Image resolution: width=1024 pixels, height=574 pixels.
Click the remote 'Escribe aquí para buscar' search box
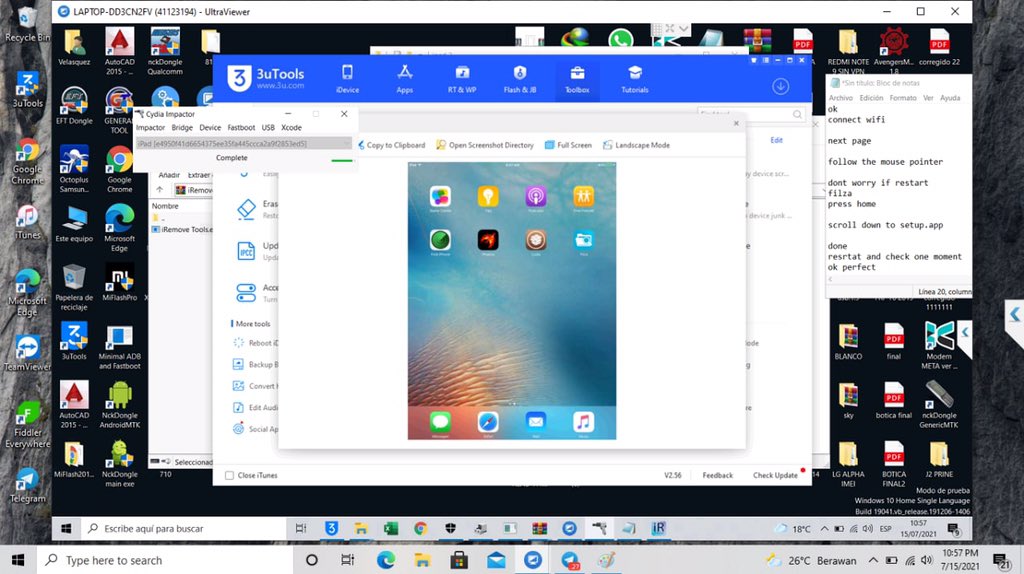(x=183, y=528)
